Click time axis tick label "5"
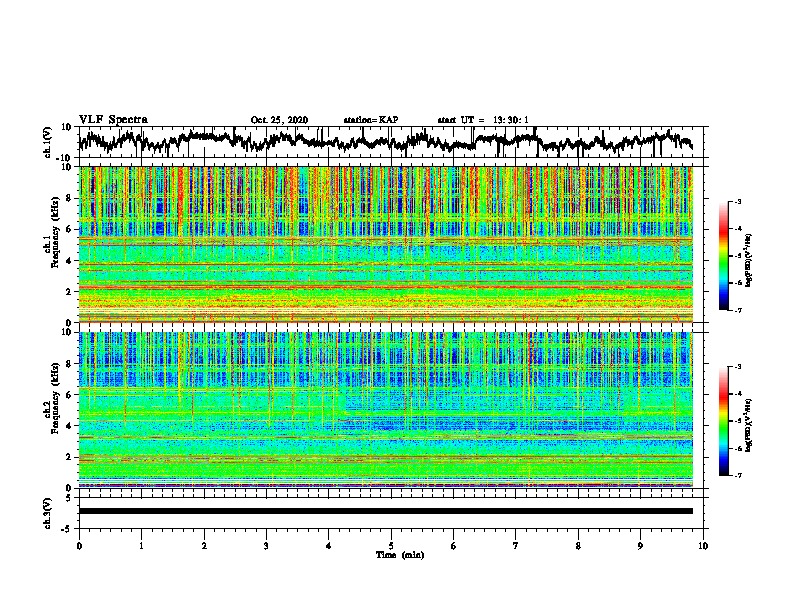792x612 pixels. click(x=391, y=546)
